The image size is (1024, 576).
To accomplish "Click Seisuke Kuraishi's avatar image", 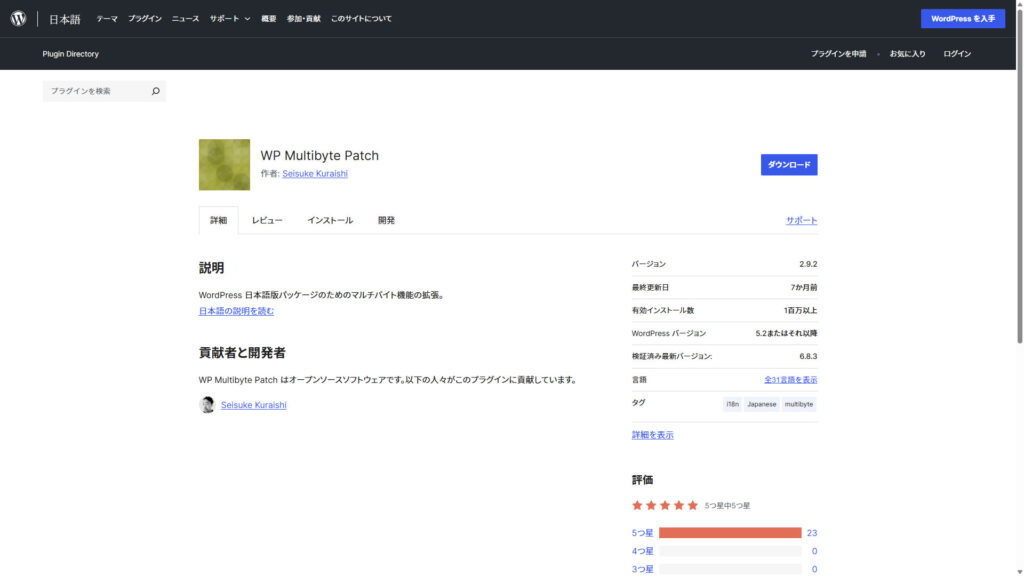I will pyautogui.click(x=207, y=405).
